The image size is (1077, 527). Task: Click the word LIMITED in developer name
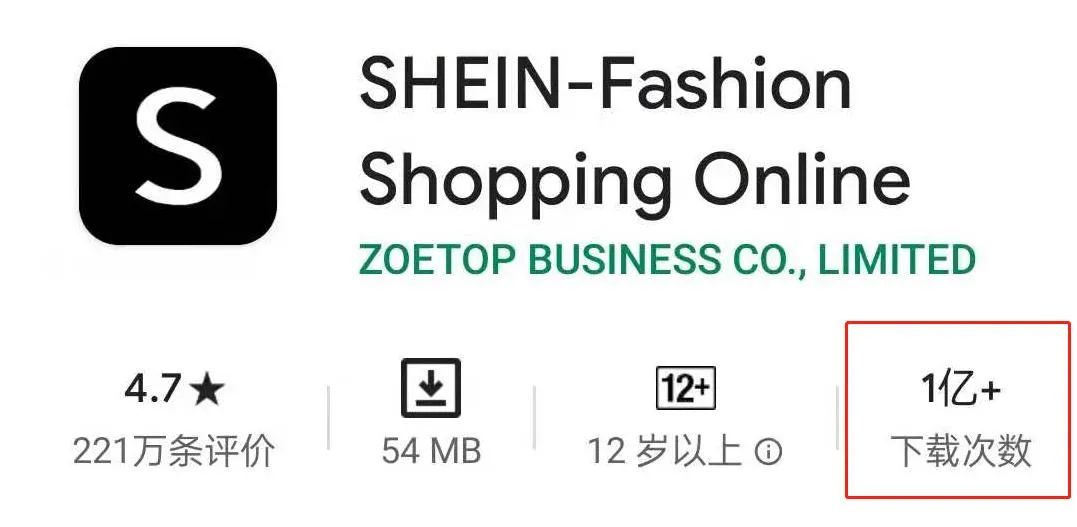pos(896,259)
